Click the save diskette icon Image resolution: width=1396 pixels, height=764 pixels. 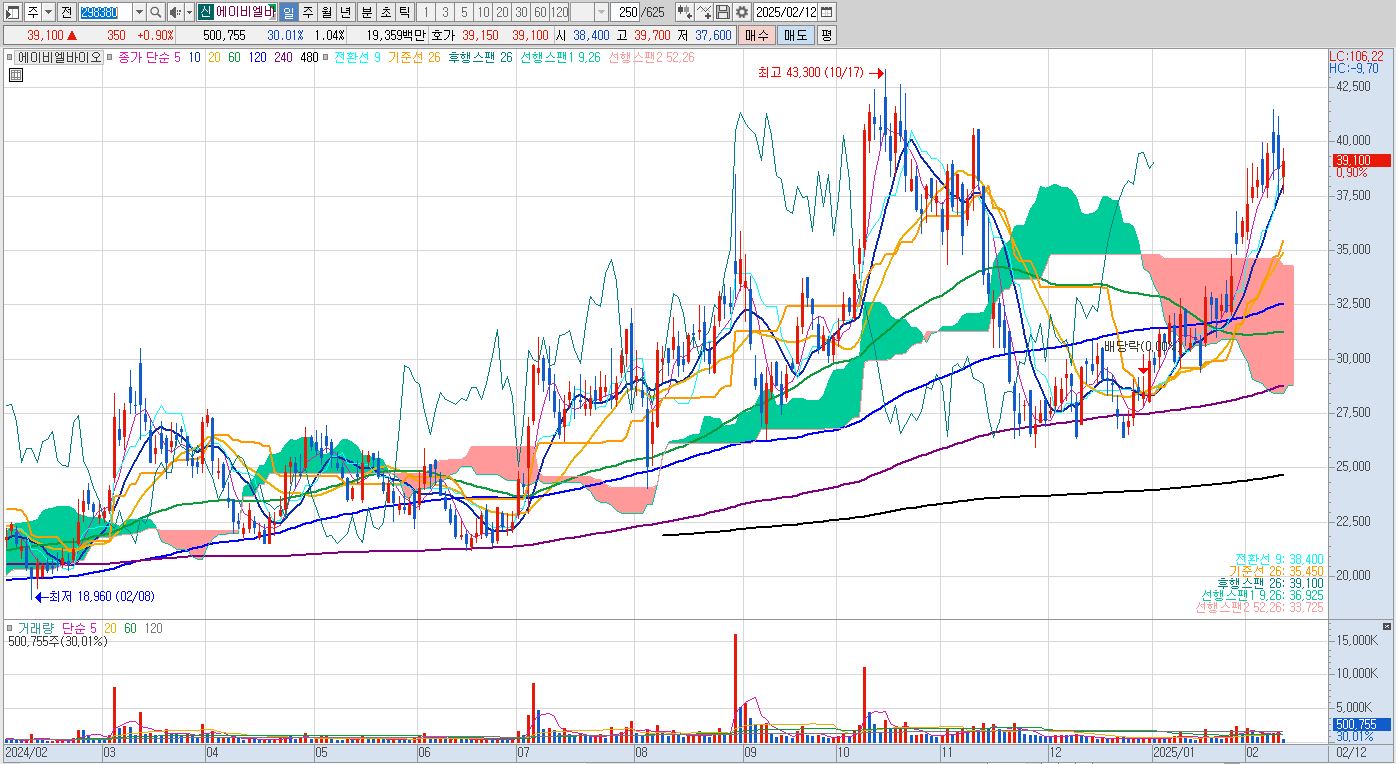pos(723,12)
